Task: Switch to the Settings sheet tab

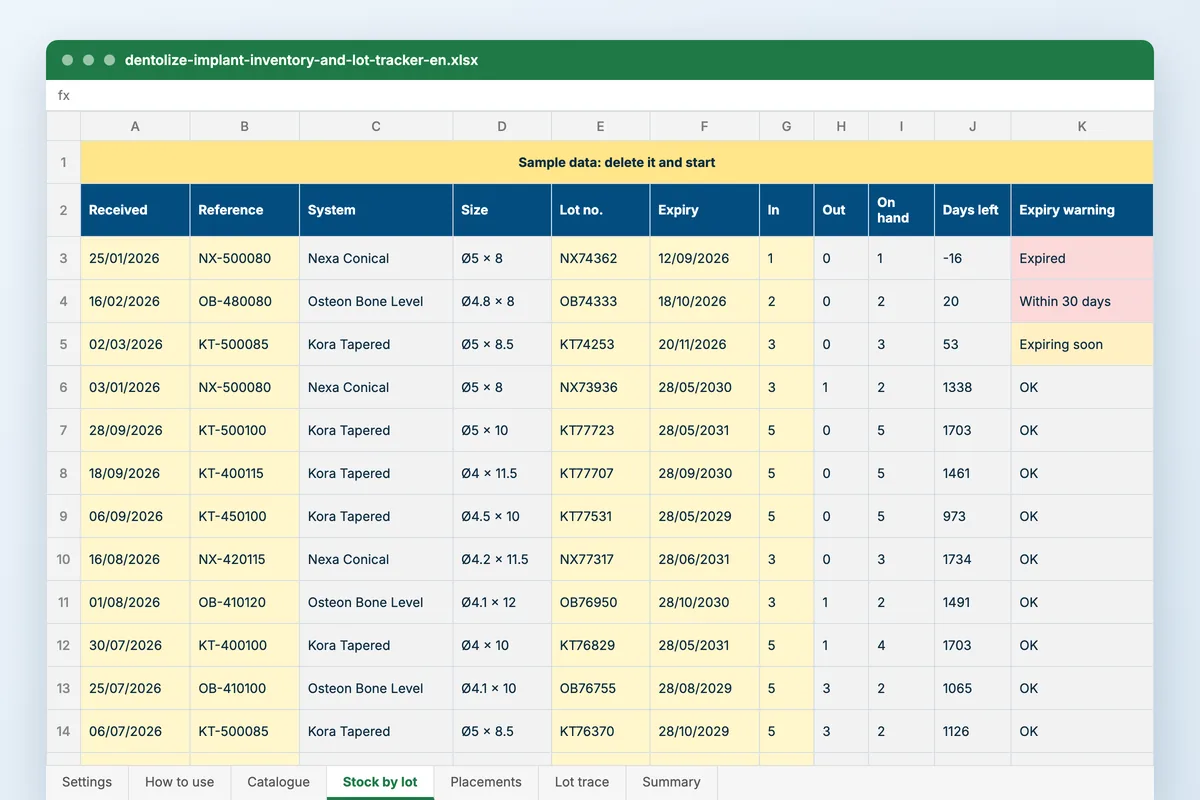Action: [x=87, y=782]
